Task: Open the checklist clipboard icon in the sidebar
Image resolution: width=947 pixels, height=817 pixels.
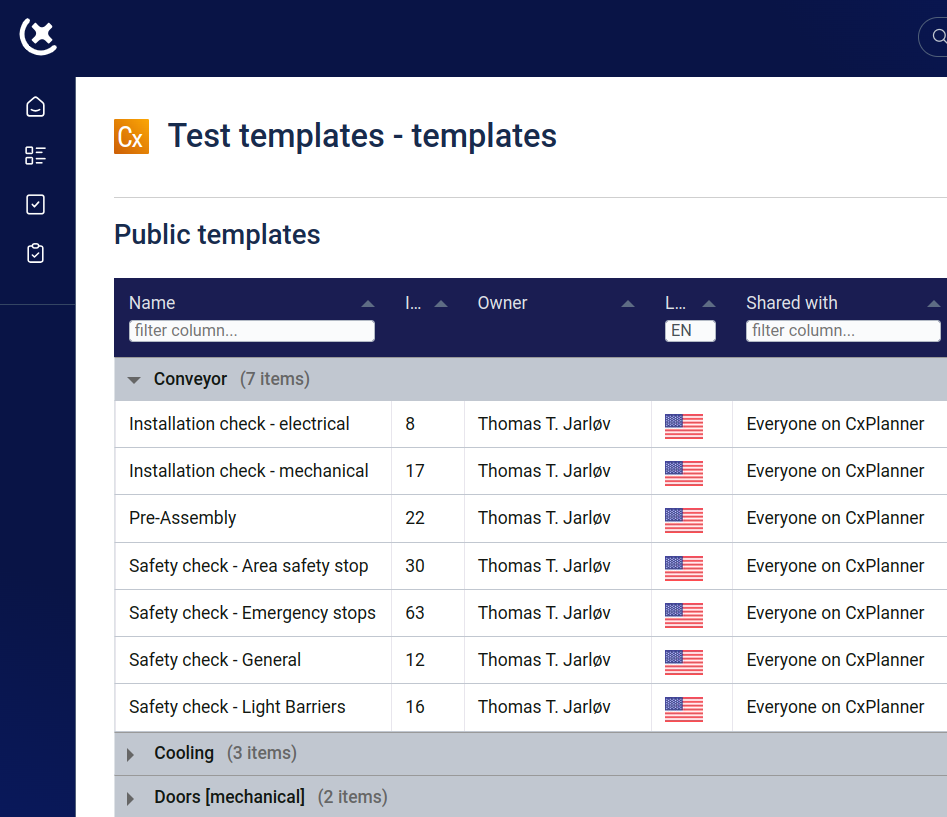Action: pos(35,253)
